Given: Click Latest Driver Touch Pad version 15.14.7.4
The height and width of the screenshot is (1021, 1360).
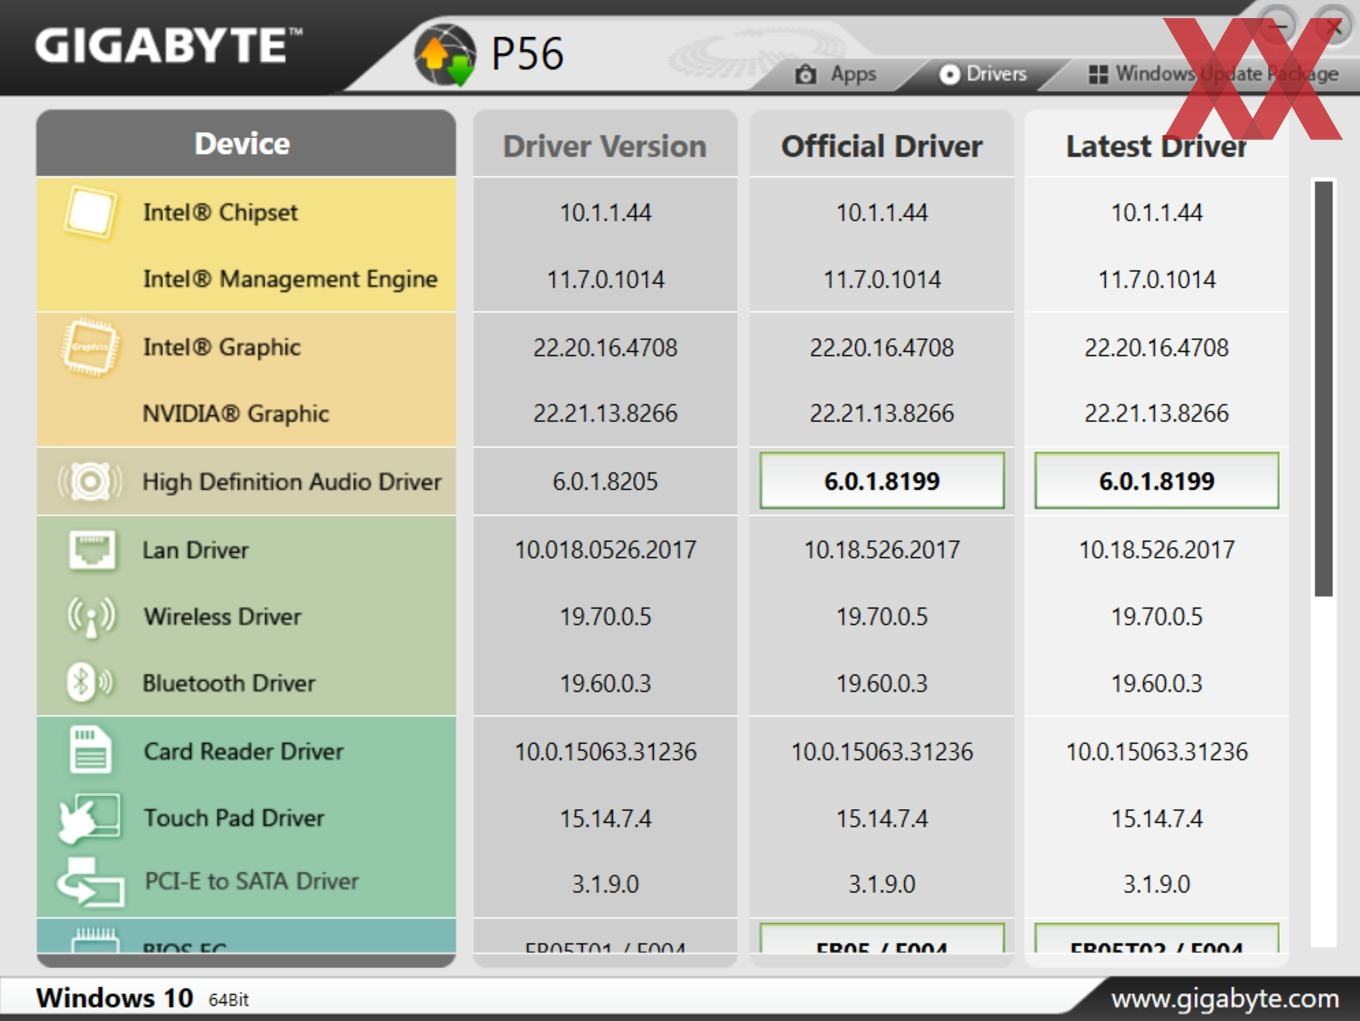Looking at the screenshot, I should coord(1157,819).
